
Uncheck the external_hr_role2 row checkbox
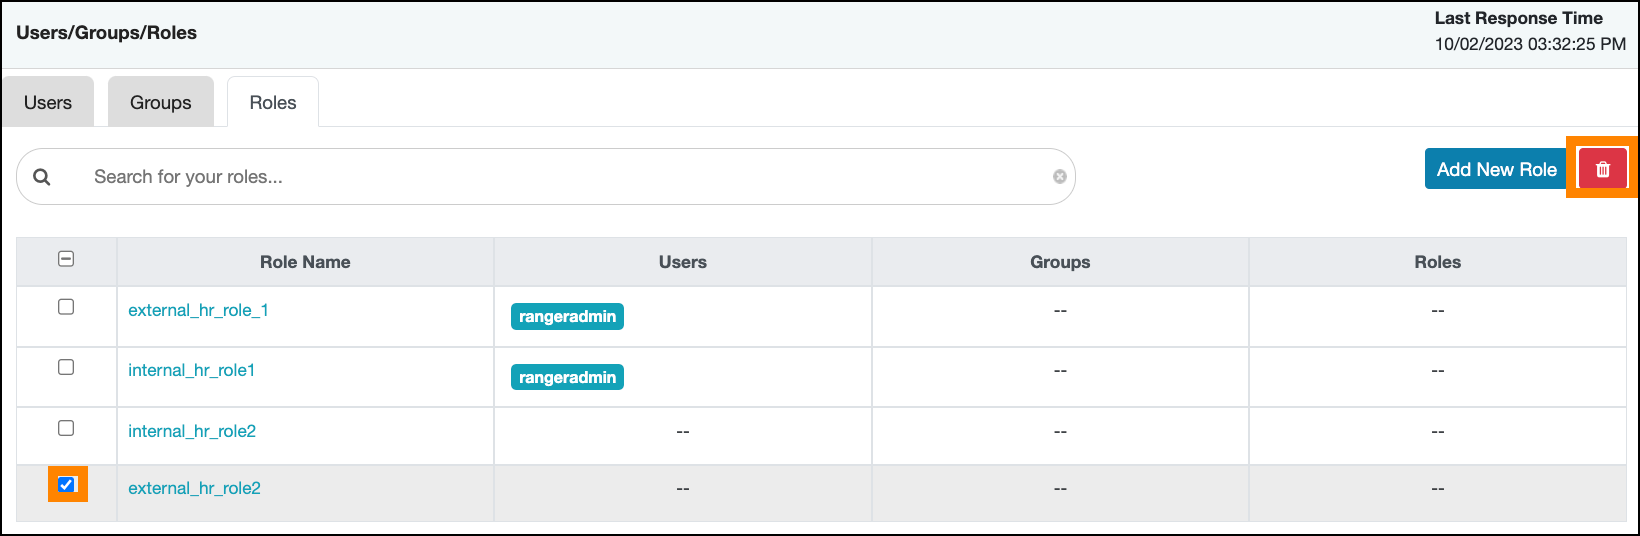(x=67, y=485)
